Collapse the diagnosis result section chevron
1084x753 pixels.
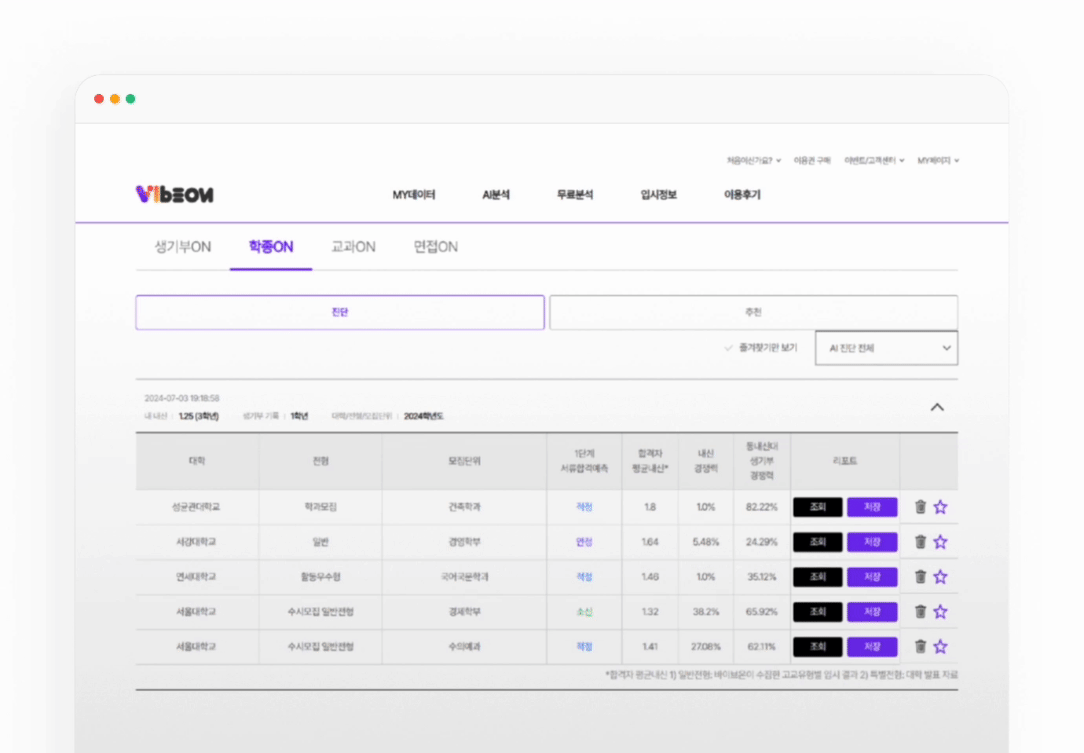937,407
